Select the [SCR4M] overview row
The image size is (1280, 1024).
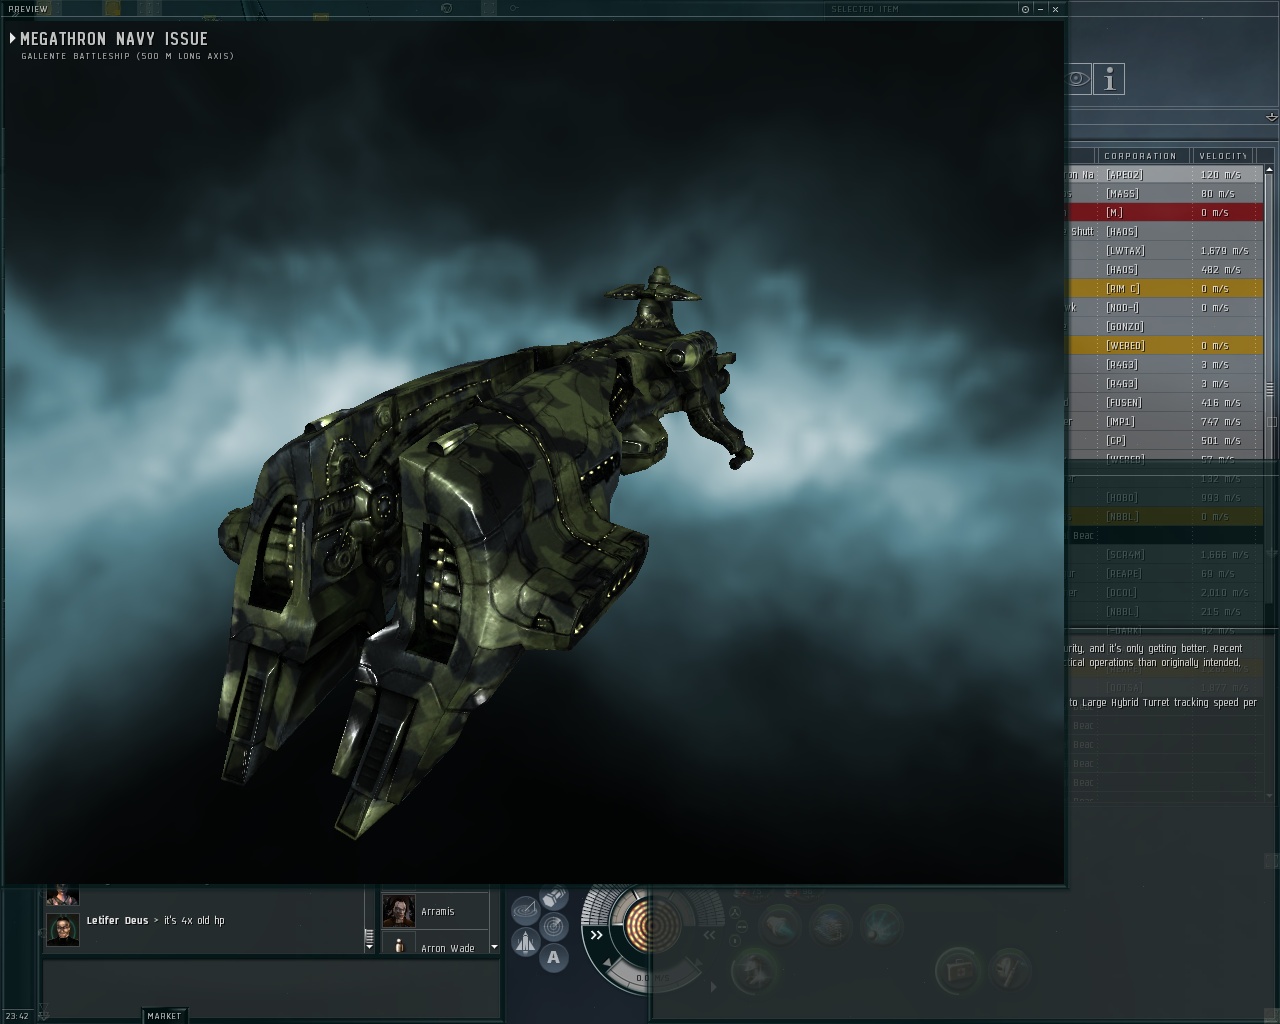1165,555
